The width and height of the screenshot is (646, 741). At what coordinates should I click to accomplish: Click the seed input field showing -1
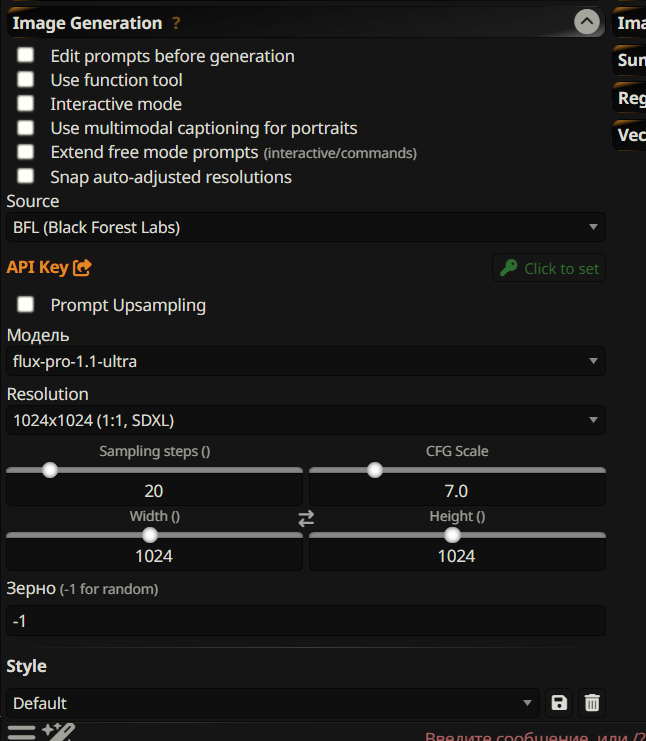(305, 621)
